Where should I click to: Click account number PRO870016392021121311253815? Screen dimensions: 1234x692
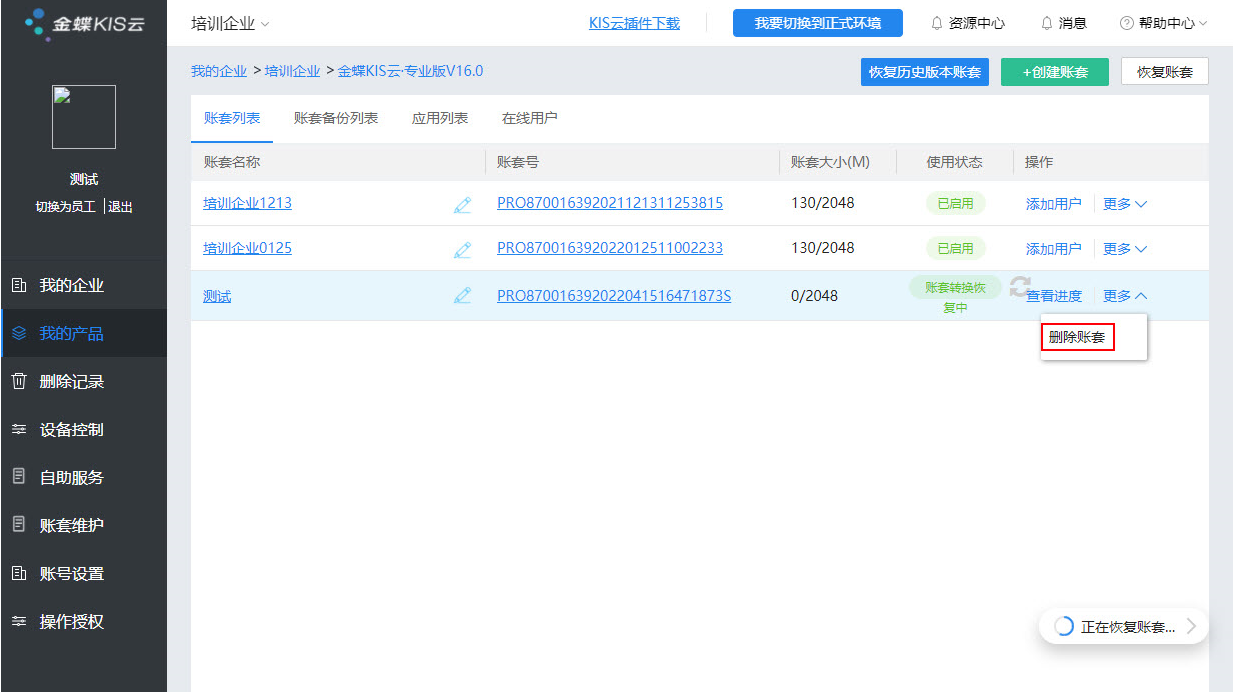[x=610, y=204]
